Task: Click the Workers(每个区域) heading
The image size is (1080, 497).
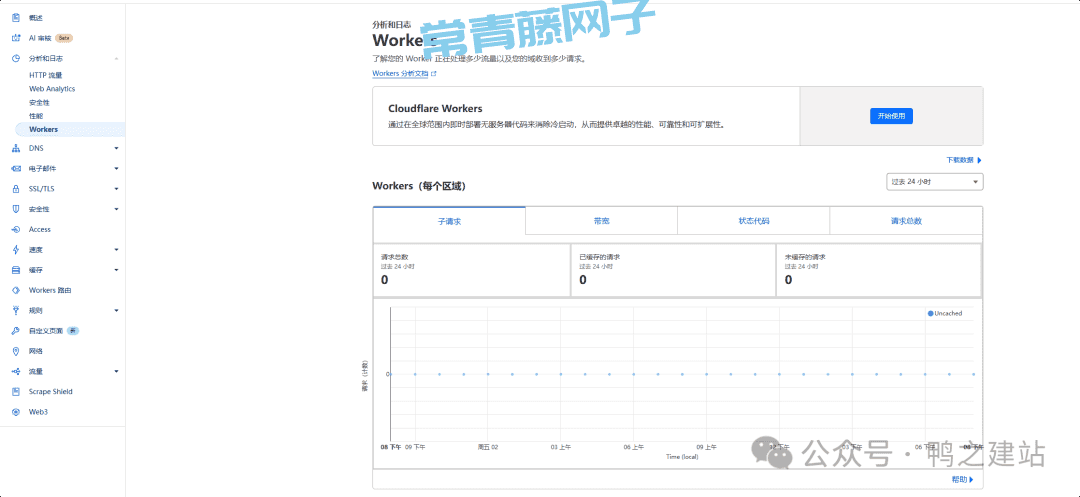Action: [x=419, y=186]
